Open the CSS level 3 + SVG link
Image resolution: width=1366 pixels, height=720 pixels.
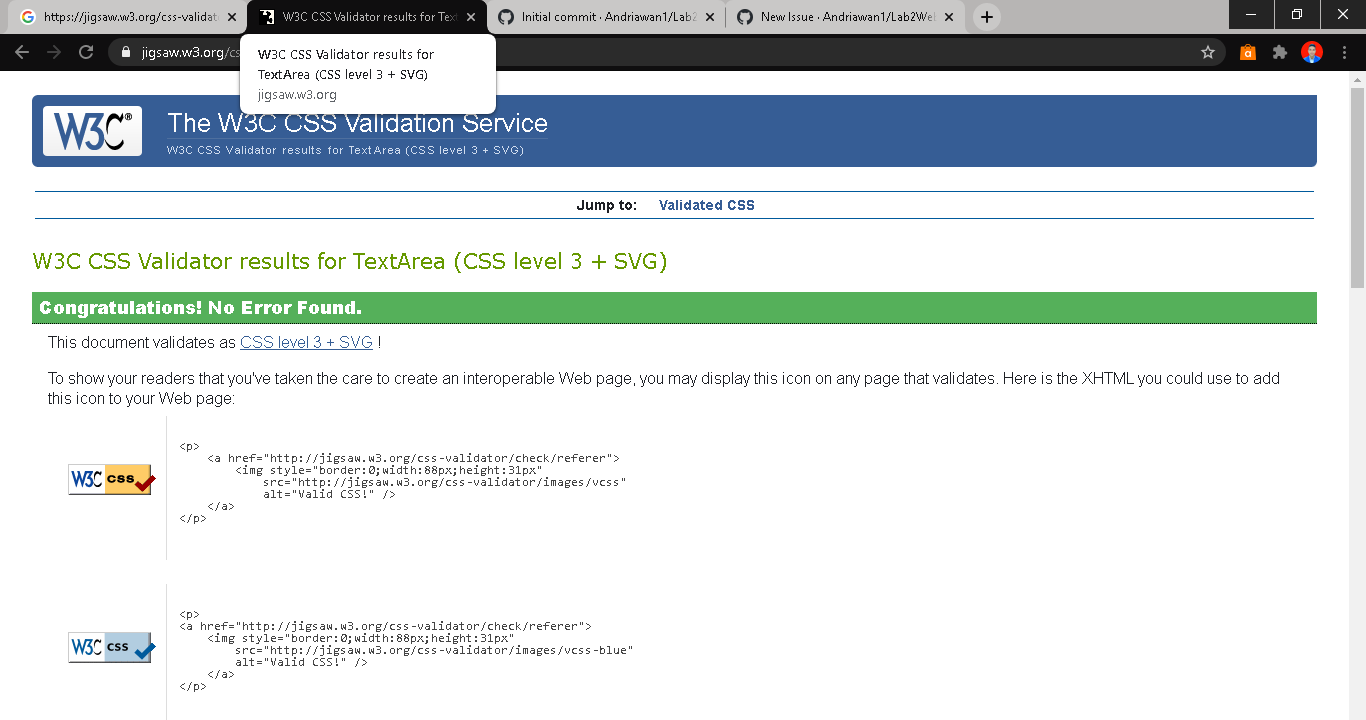306,342
